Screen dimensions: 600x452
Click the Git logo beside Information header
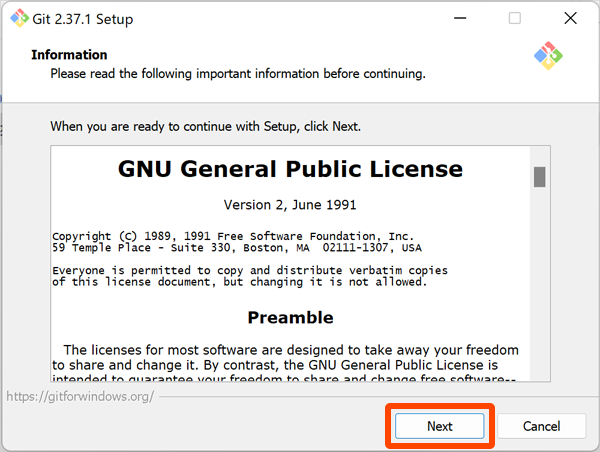(x=548, y=56)
